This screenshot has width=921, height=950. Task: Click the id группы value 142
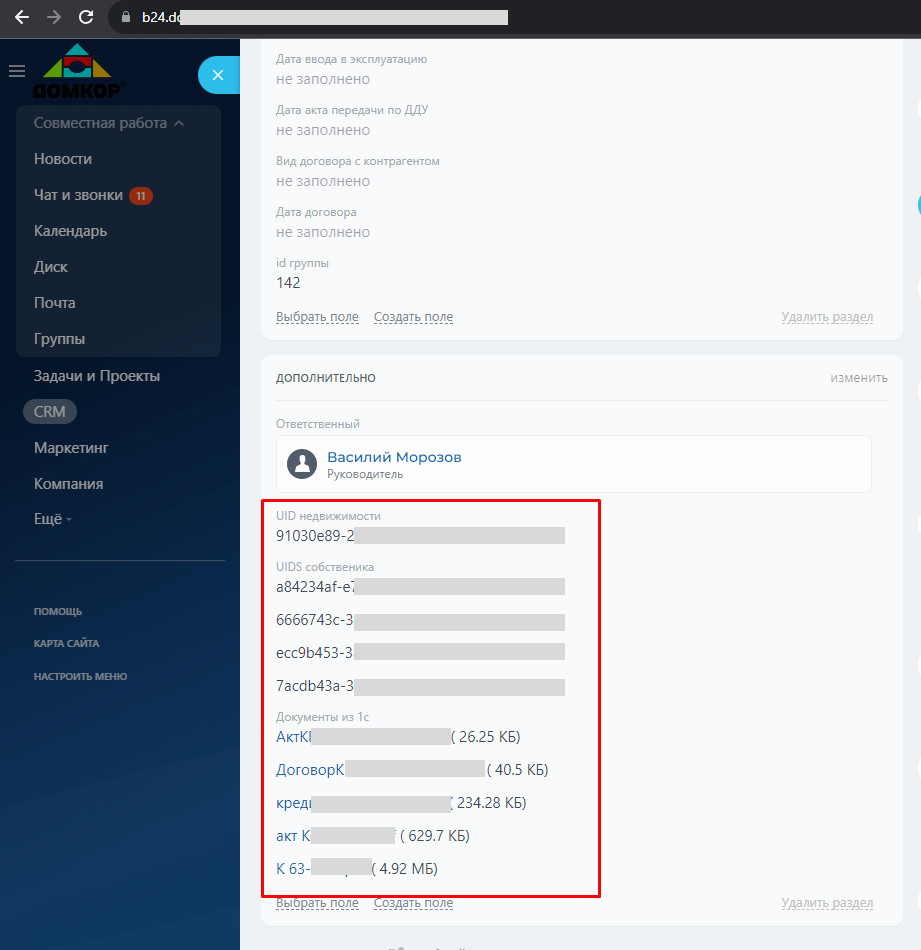[x=288, y=283]
